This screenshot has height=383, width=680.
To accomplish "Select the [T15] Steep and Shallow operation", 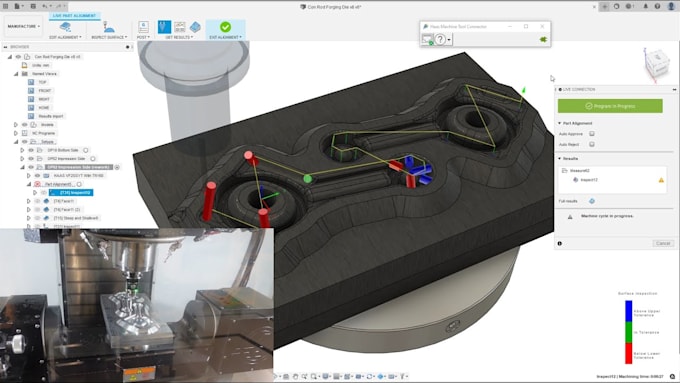I will 76,218.
